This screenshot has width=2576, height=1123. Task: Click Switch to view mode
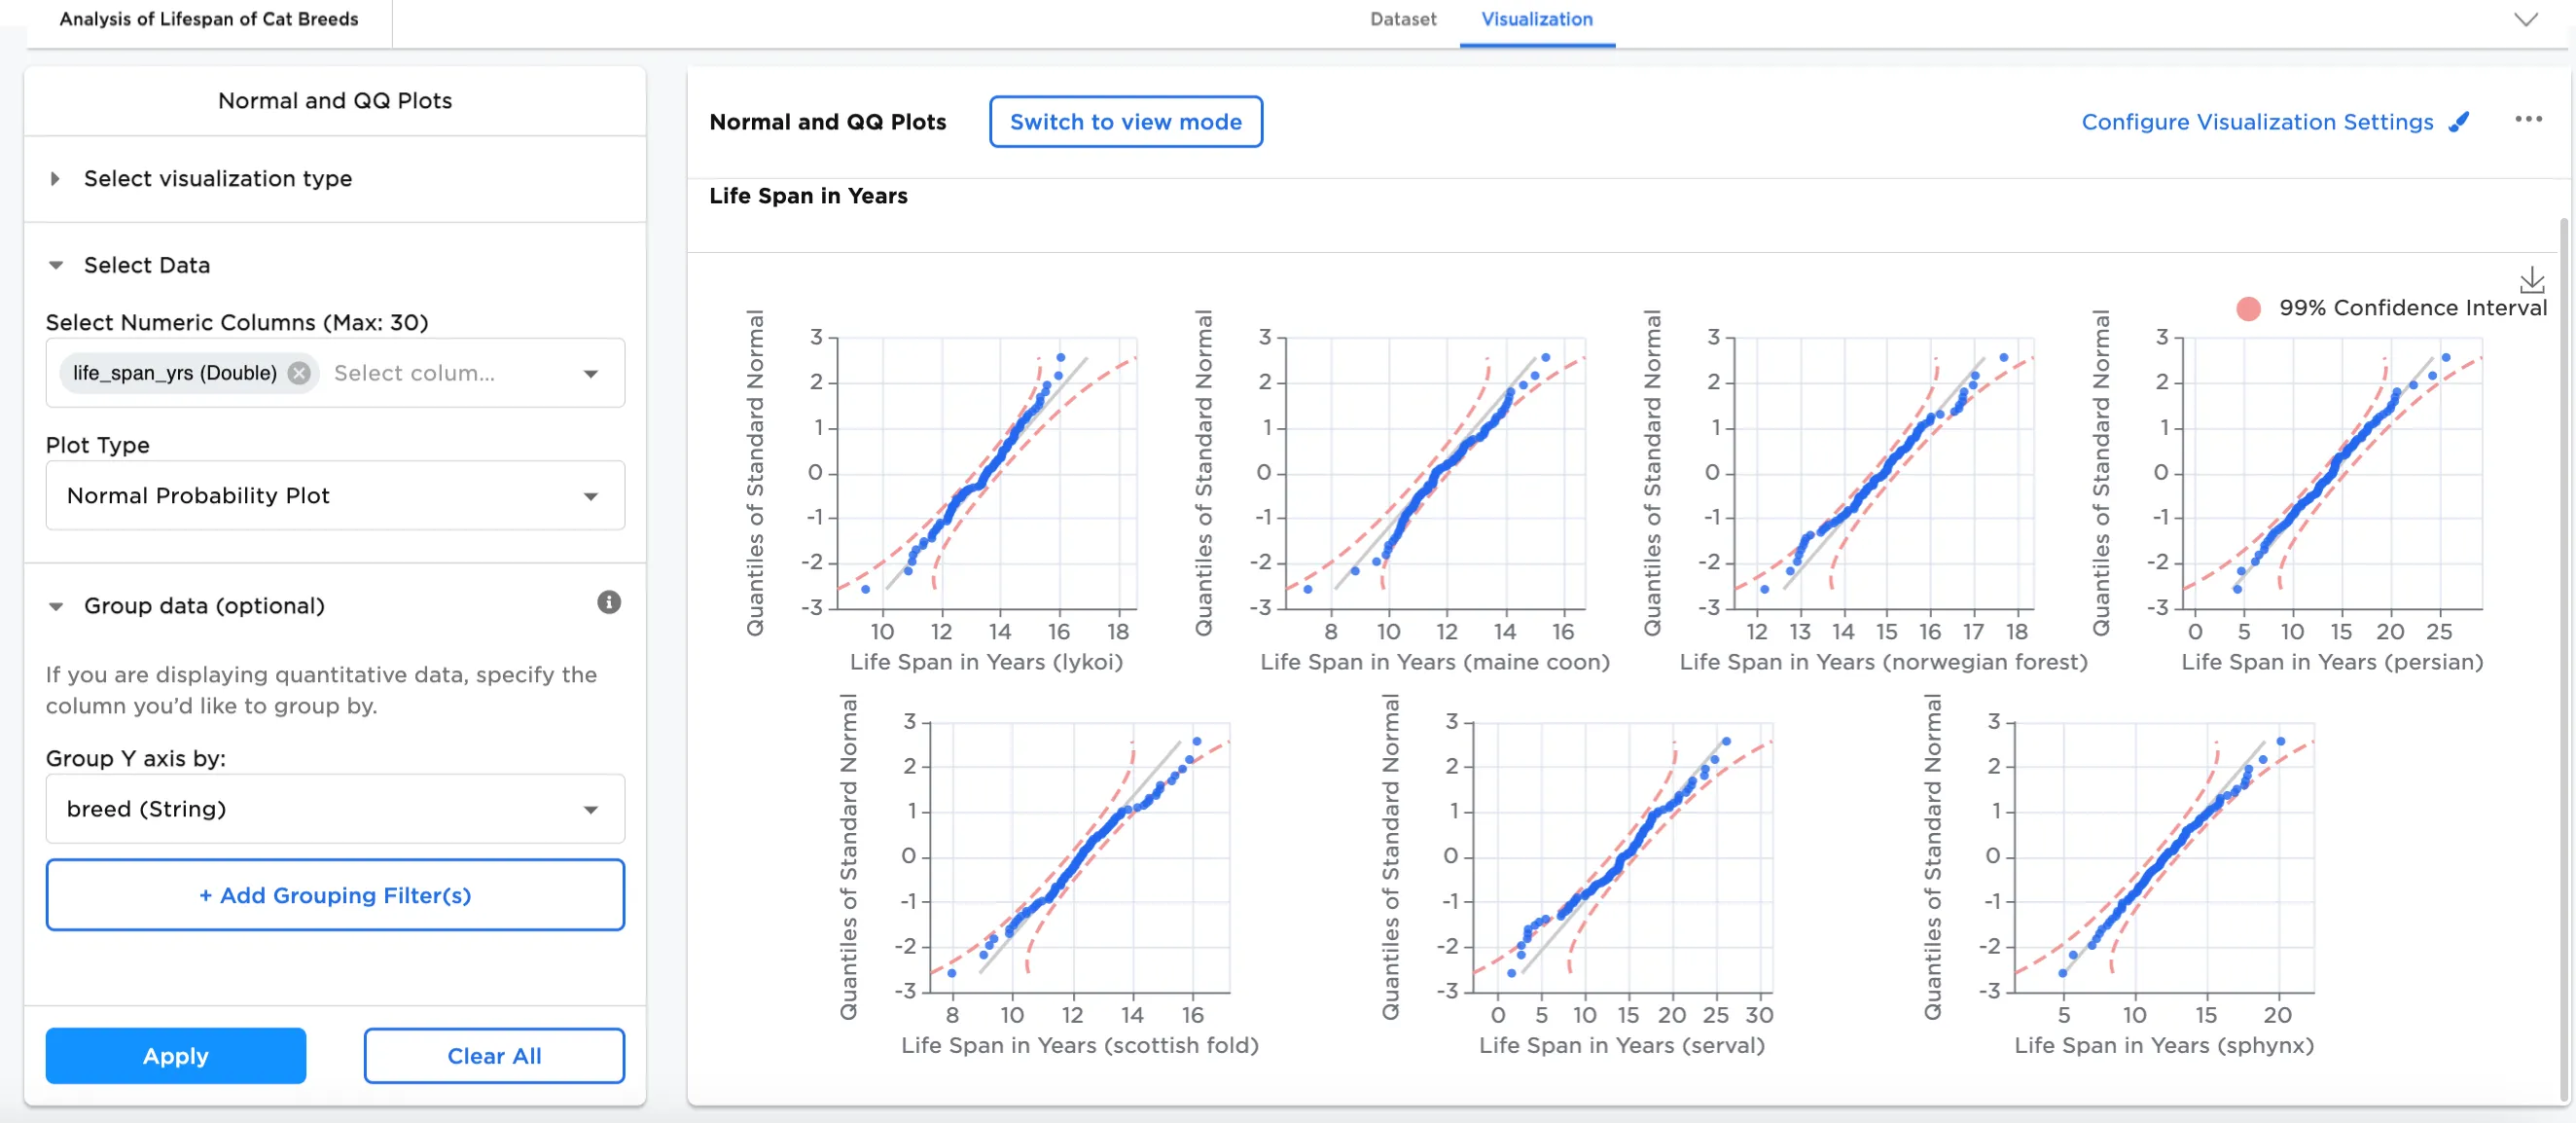1125,122
